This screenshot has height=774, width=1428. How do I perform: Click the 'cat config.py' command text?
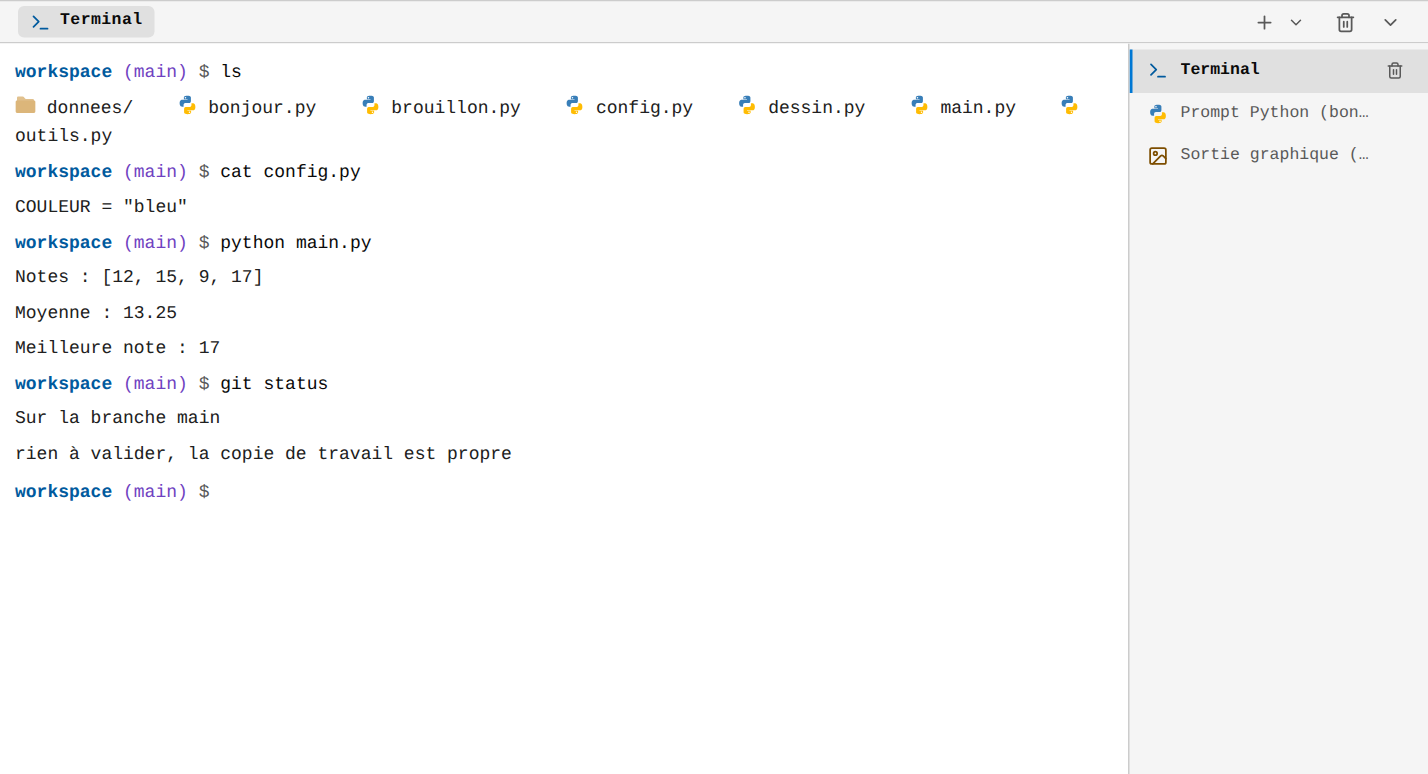click(290, 172)
